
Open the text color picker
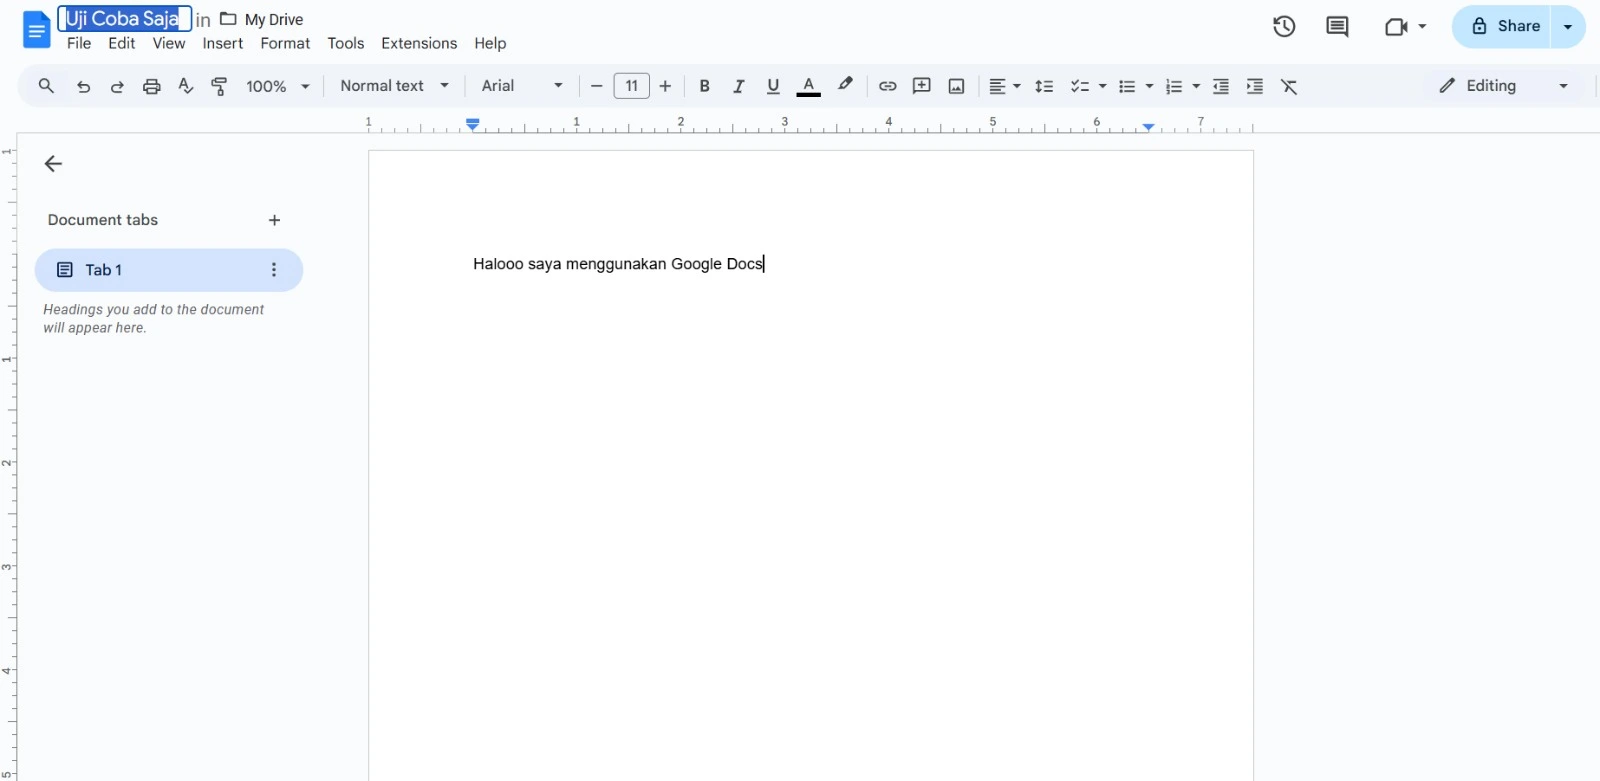point(808,86)
